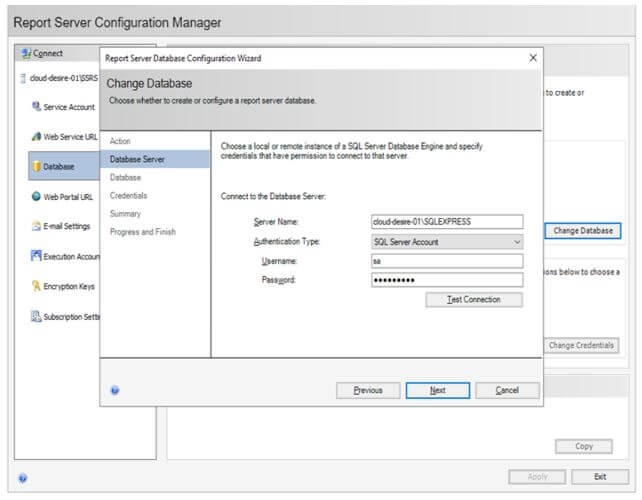Image resolution: width=642 pixels, height=500 pixels.
Task: Click the Connect icon in the sidebar
Action: (26, 53)
